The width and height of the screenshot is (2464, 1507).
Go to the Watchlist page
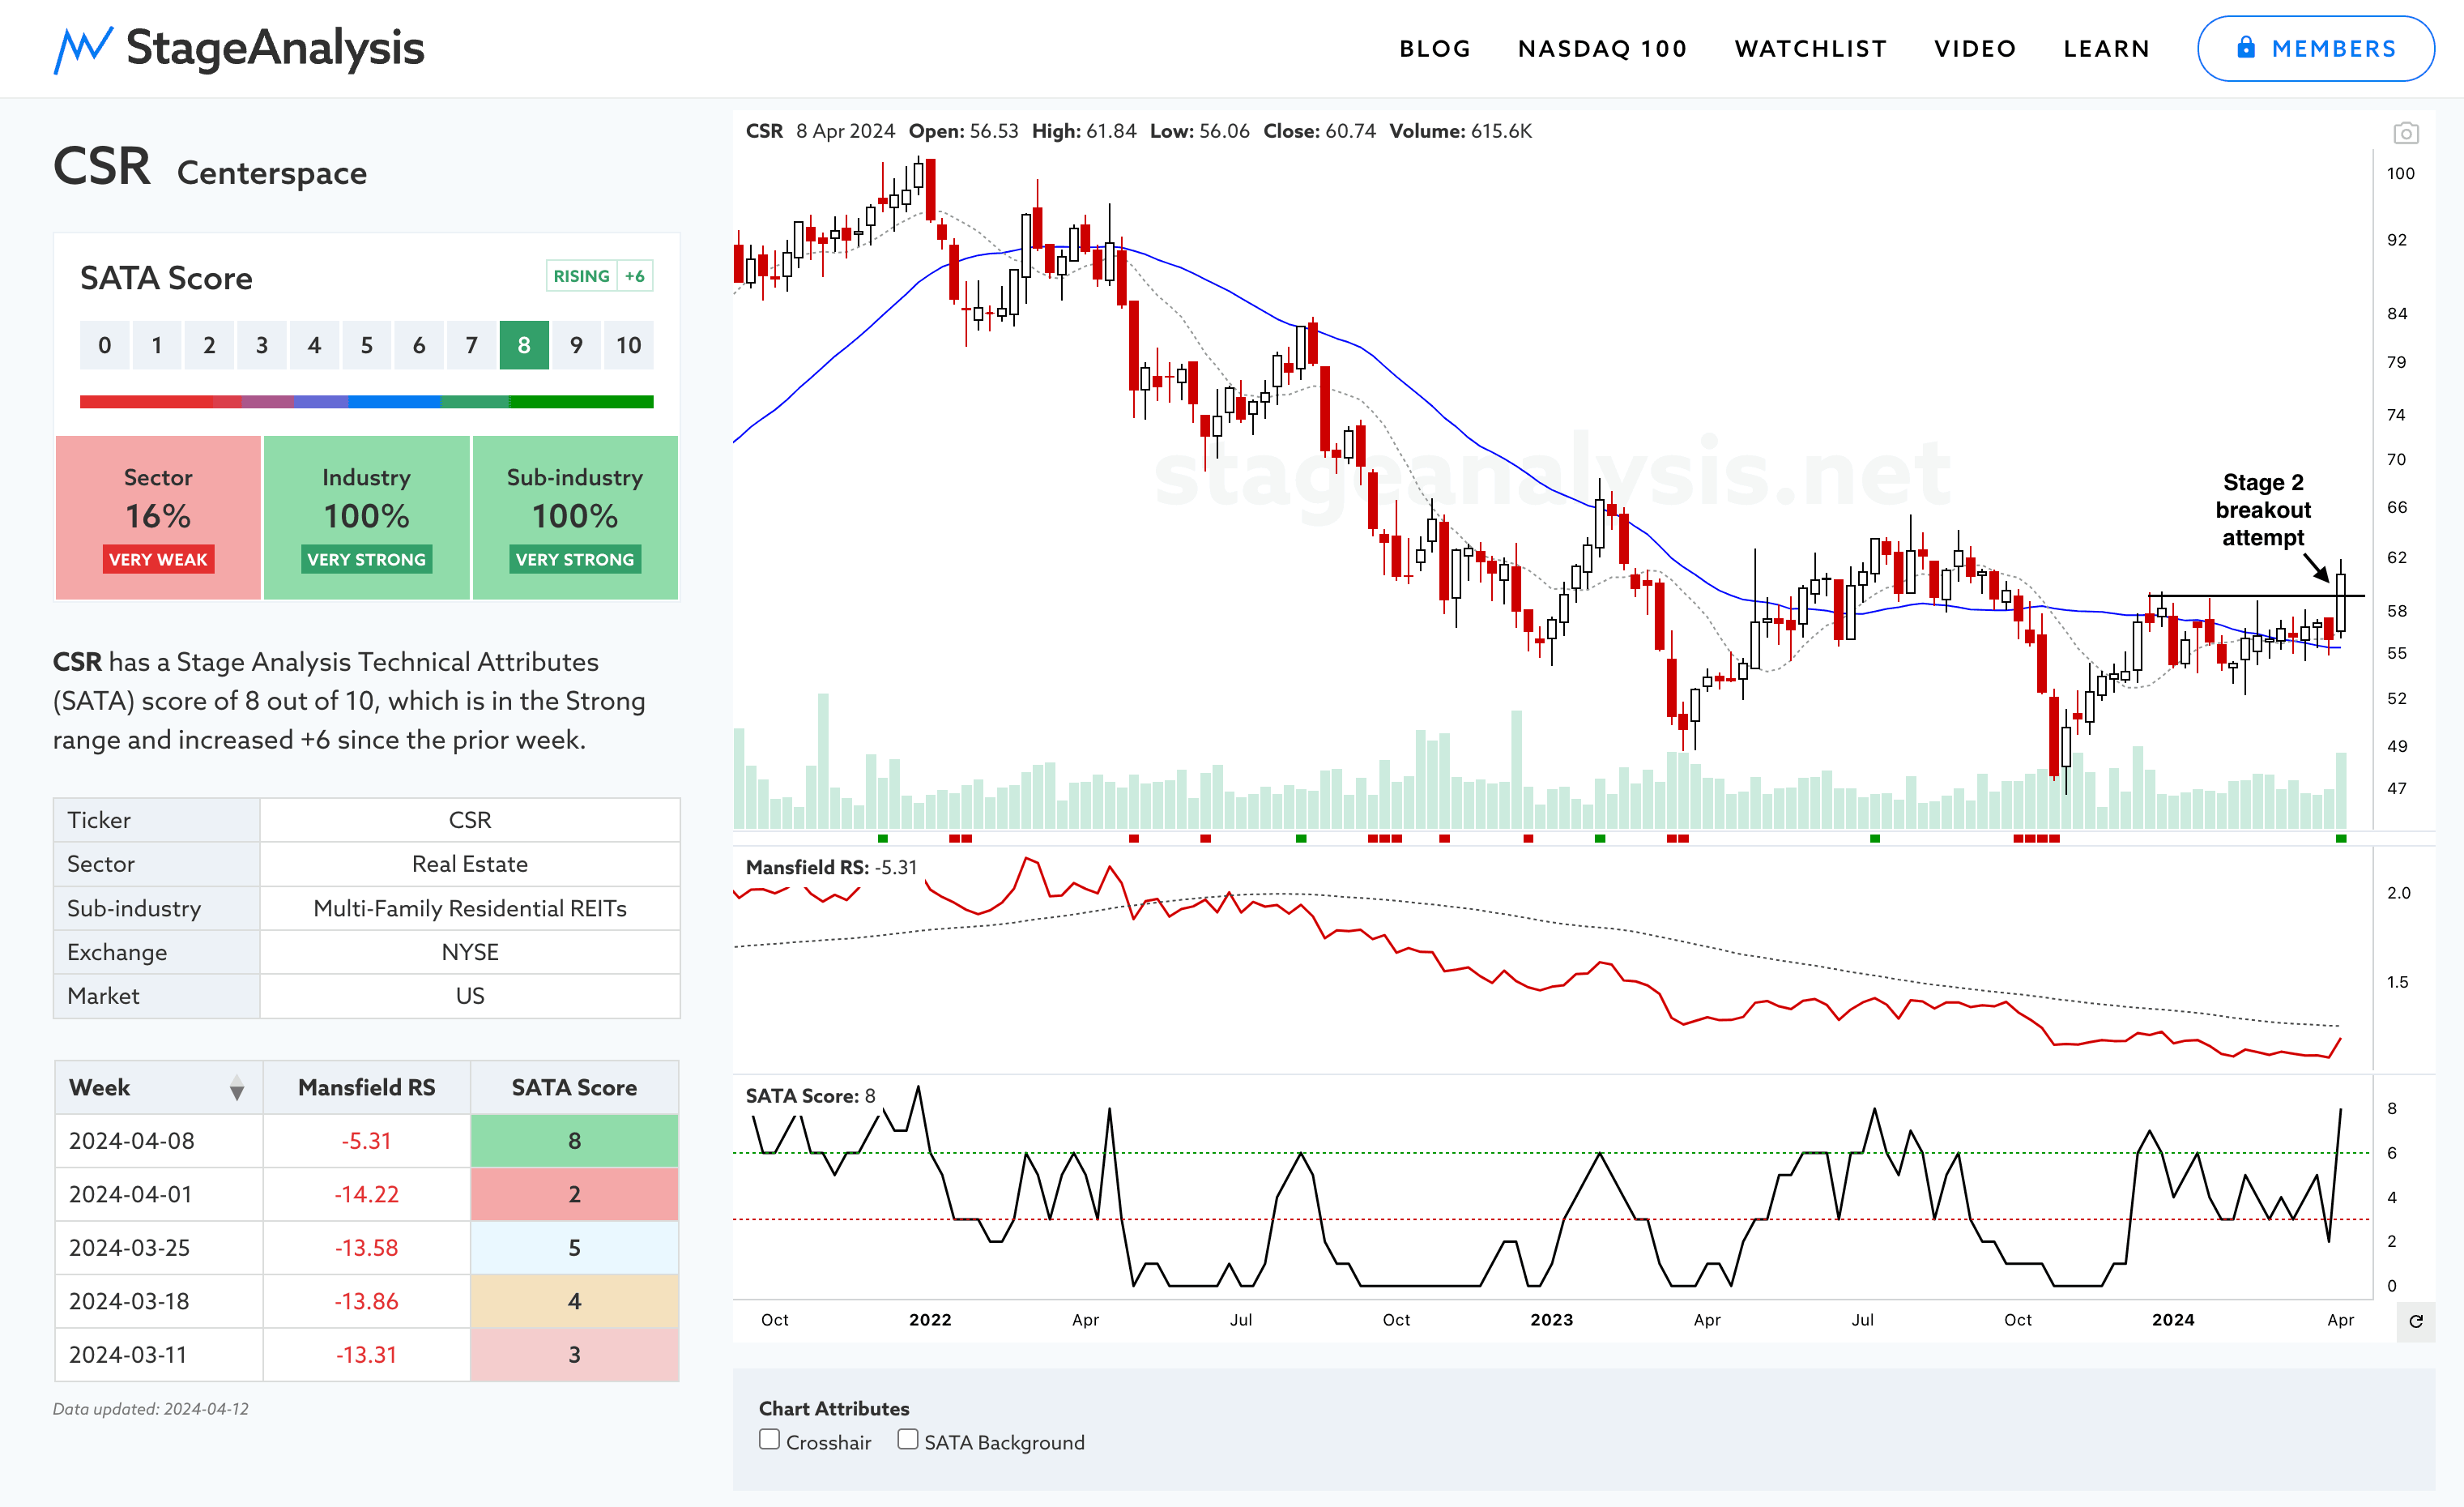[x=1810, y=49]
